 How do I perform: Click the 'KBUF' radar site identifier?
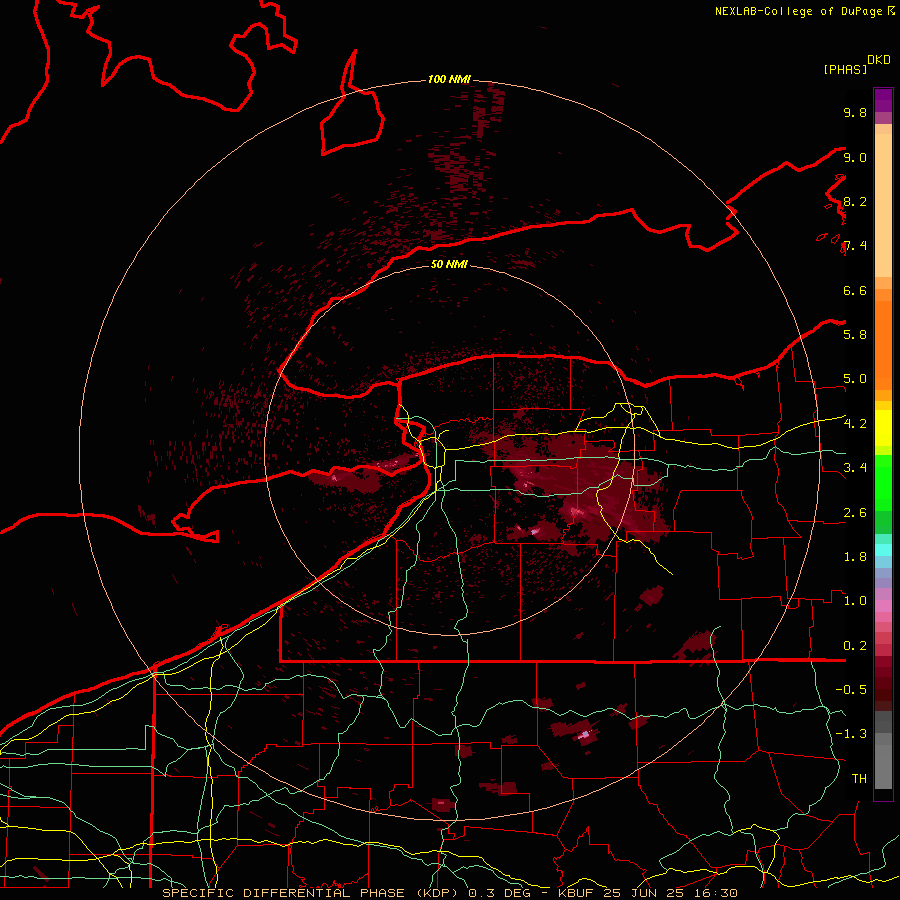[x=575, y=893]
